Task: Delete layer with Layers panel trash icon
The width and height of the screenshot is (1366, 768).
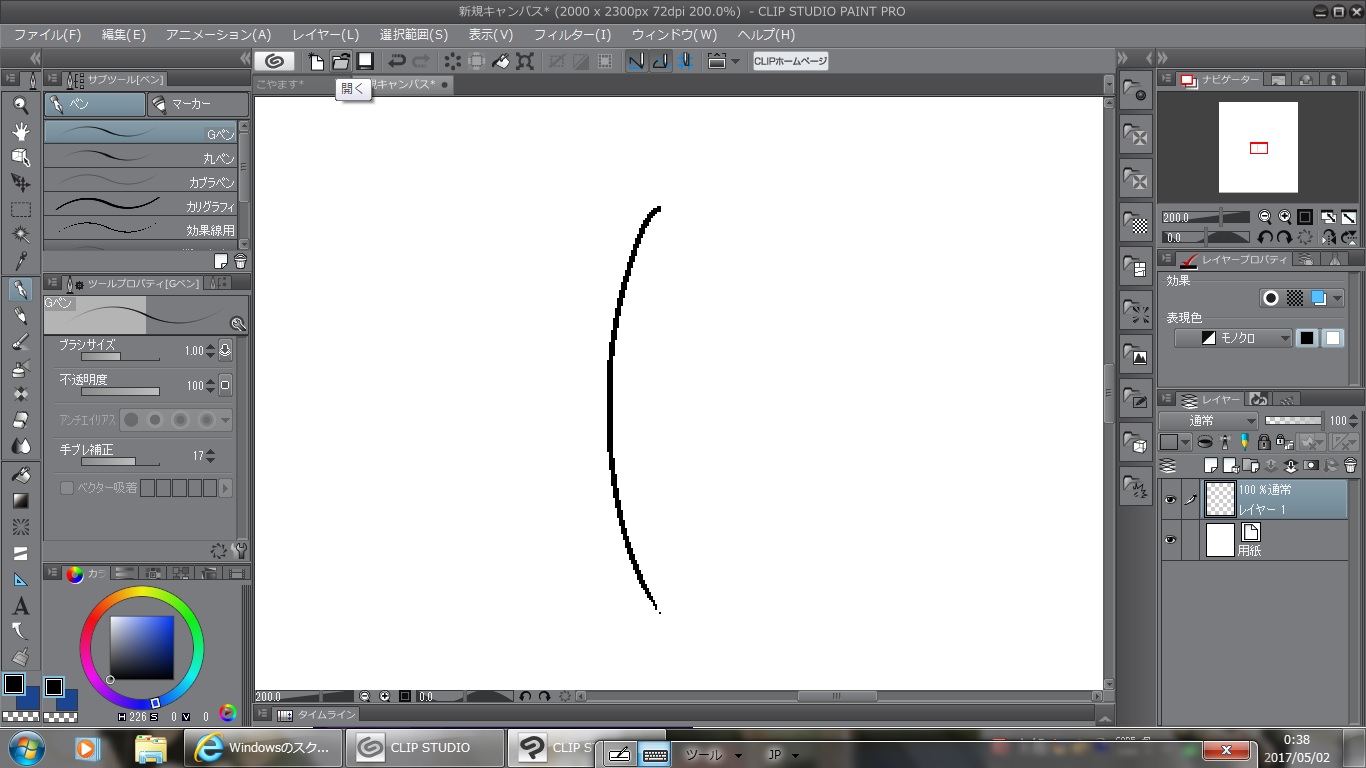Action: point(1350,465)
